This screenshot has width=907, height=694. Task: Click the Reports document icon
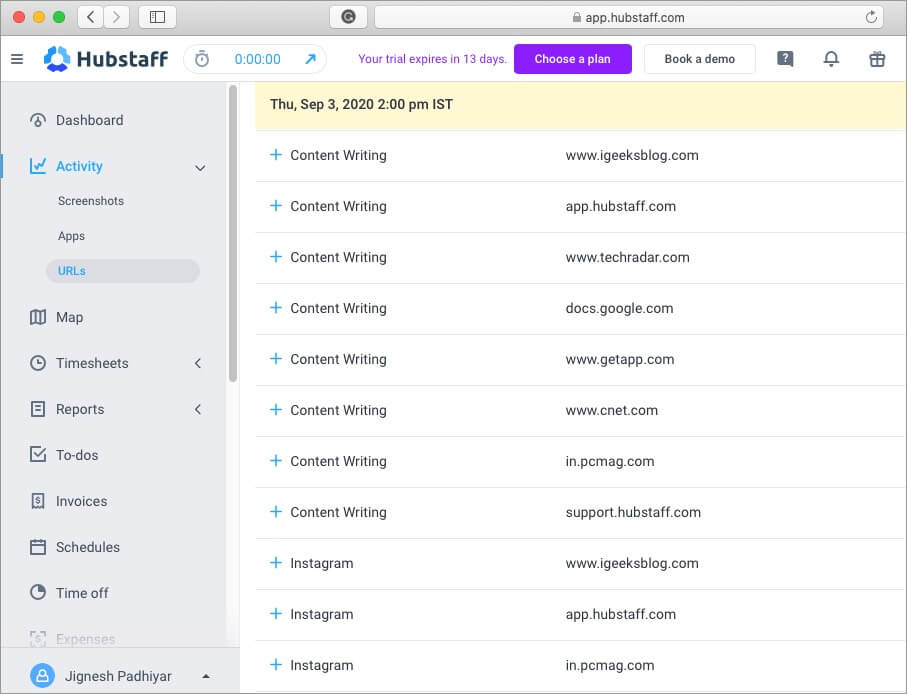[x=38, y=409]
